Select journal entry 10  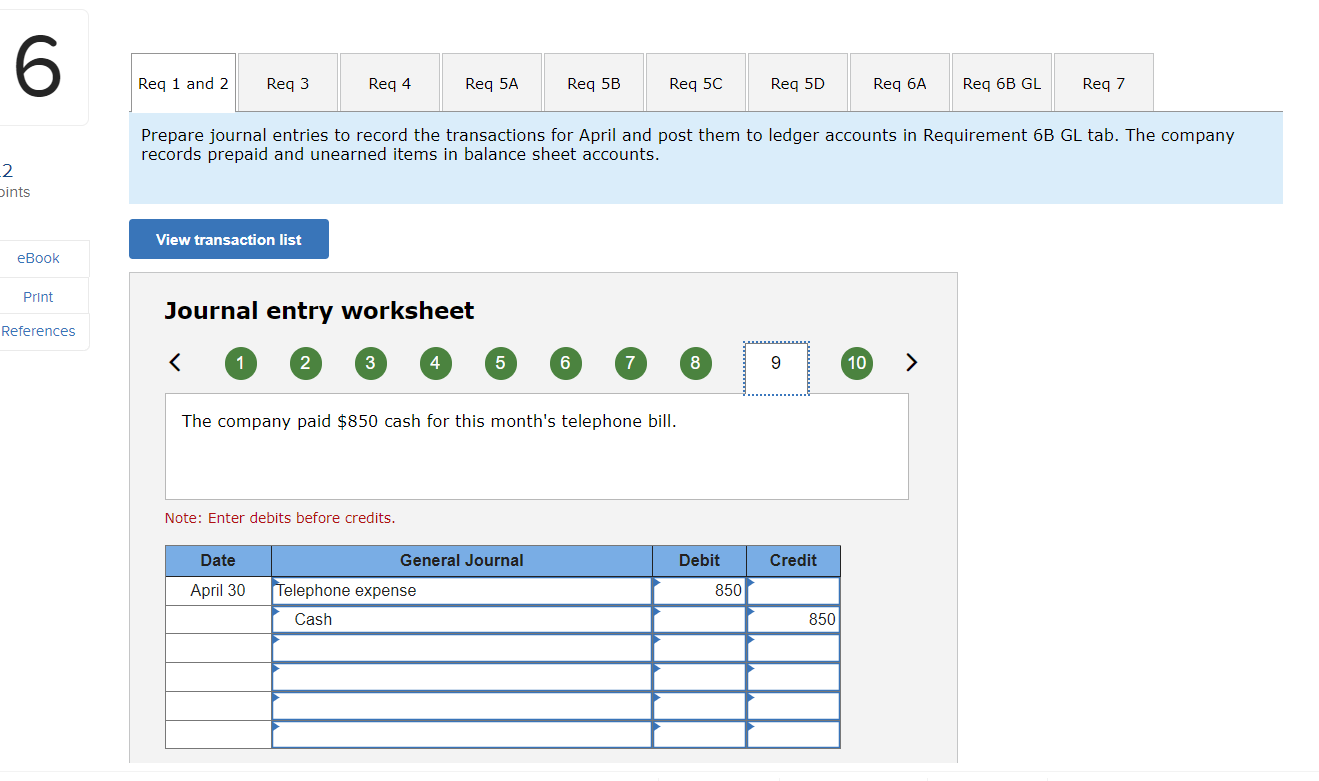pos(856,363)
